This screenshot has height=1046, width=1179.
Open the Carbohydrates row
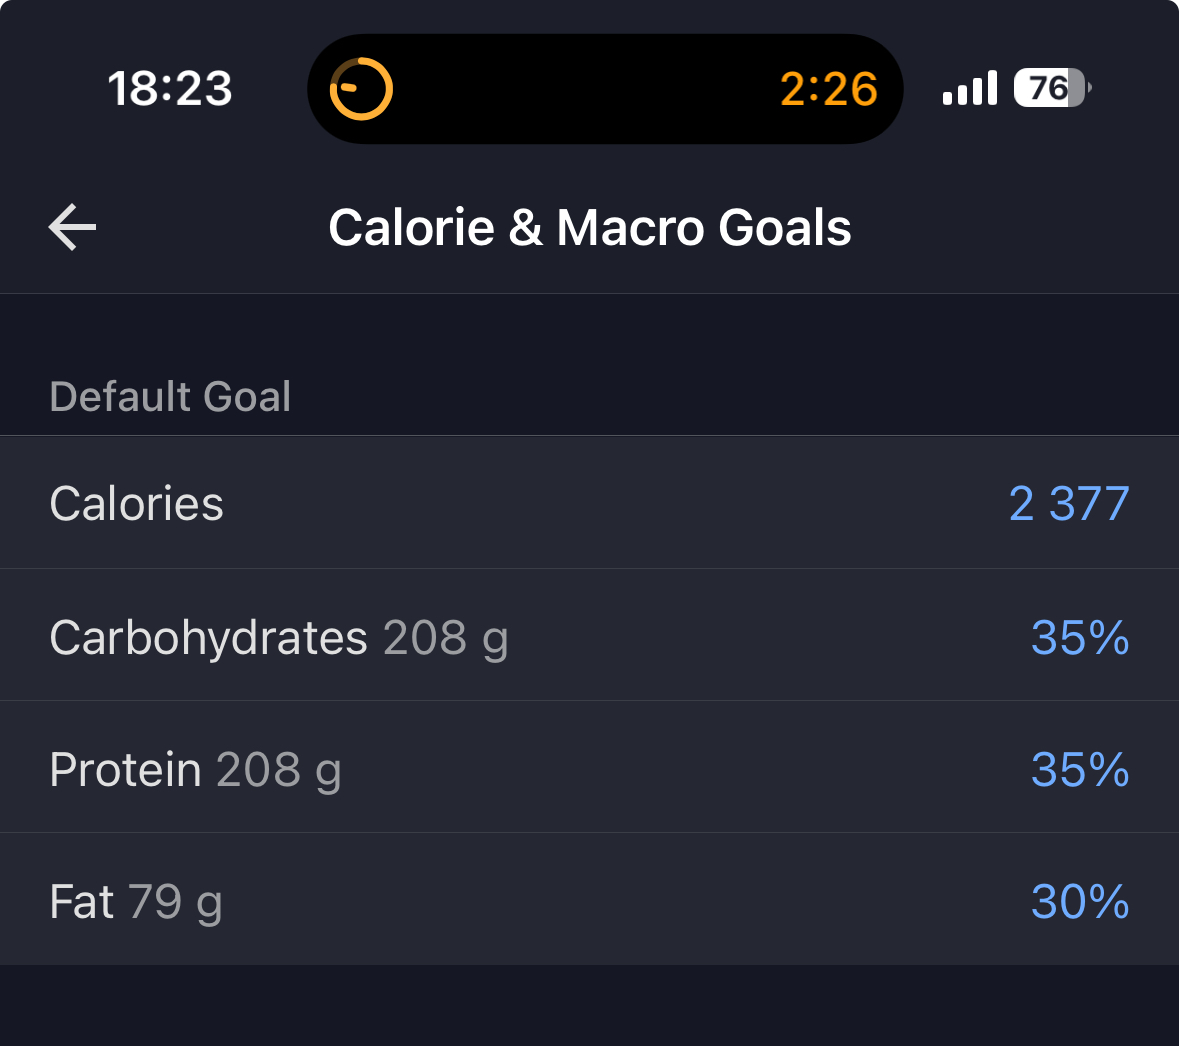click(x=590, y=635)
